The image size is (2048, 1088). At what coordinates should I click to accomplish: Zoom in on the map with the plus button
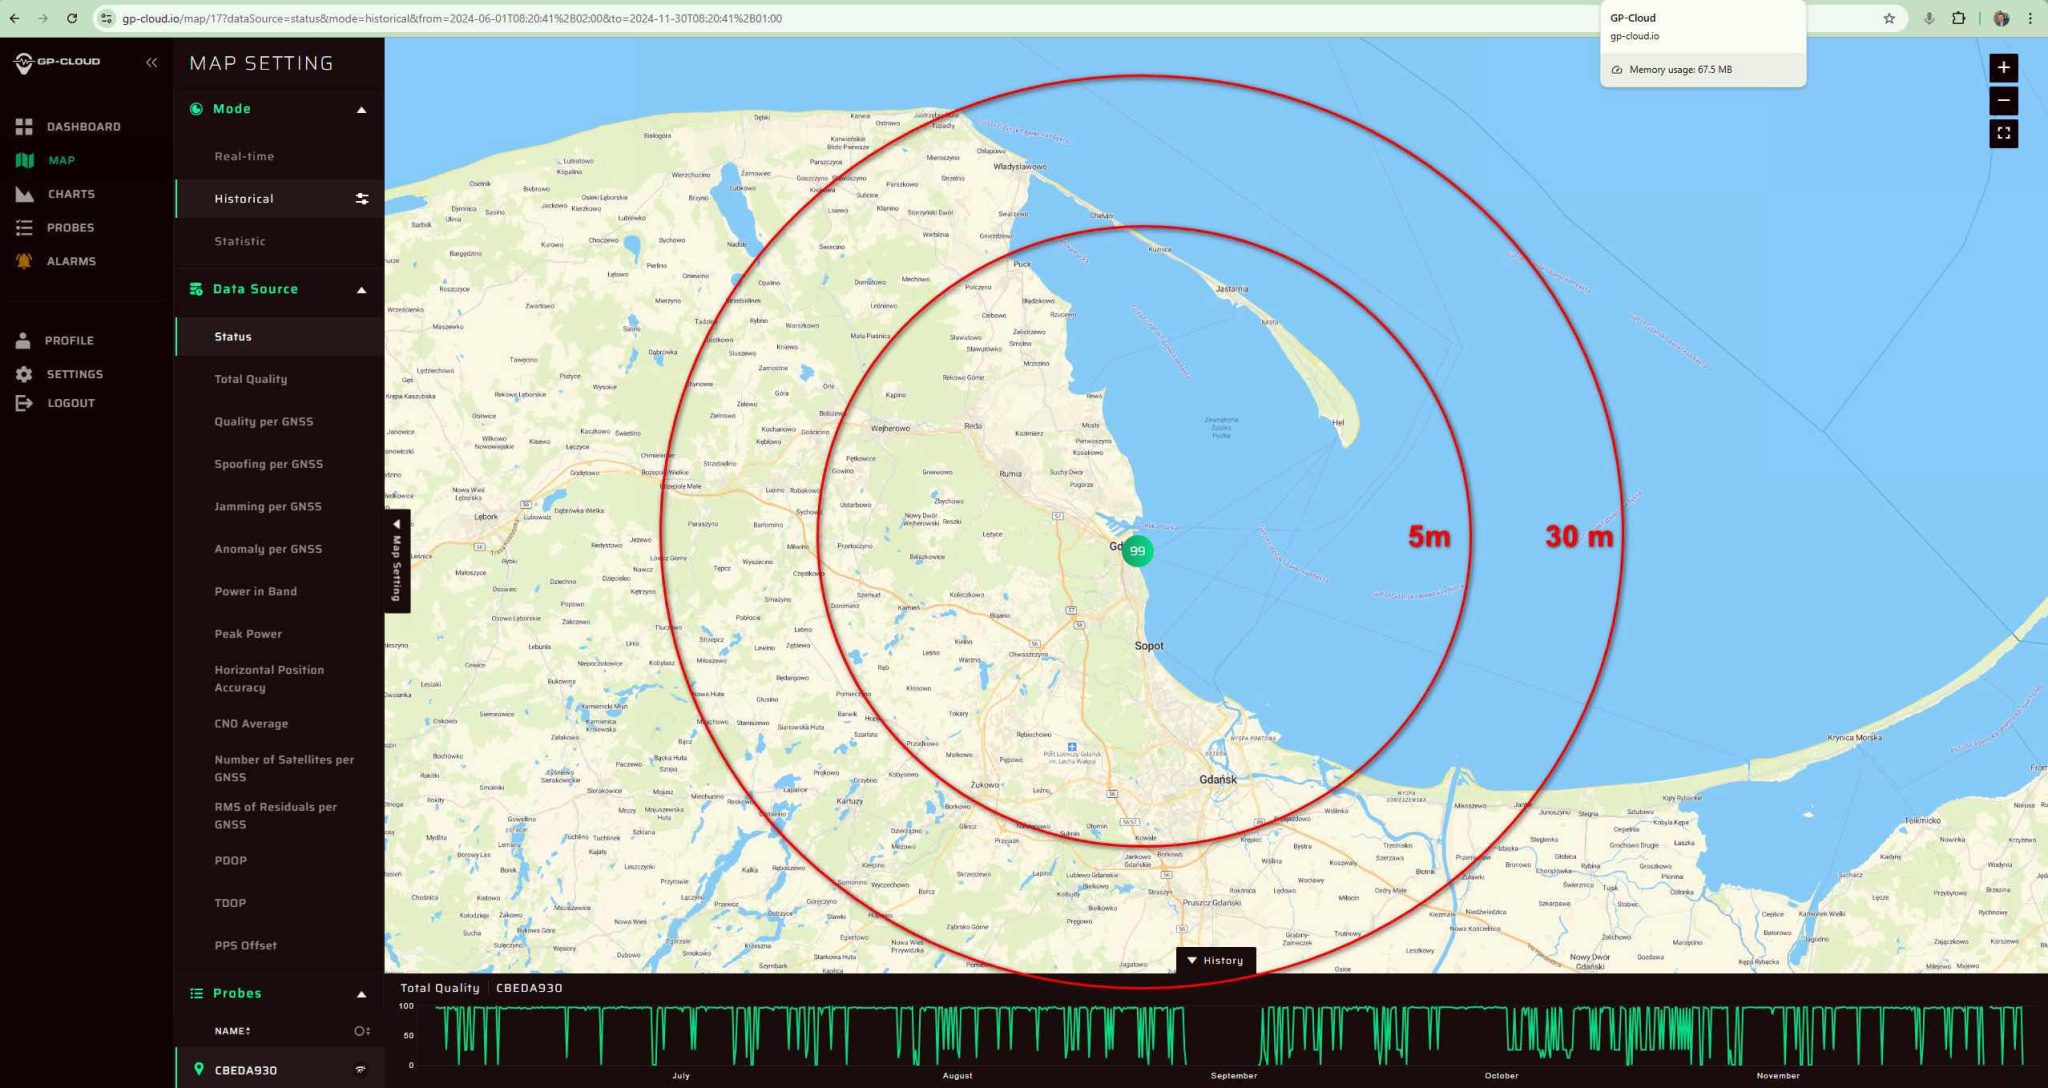2004,68
